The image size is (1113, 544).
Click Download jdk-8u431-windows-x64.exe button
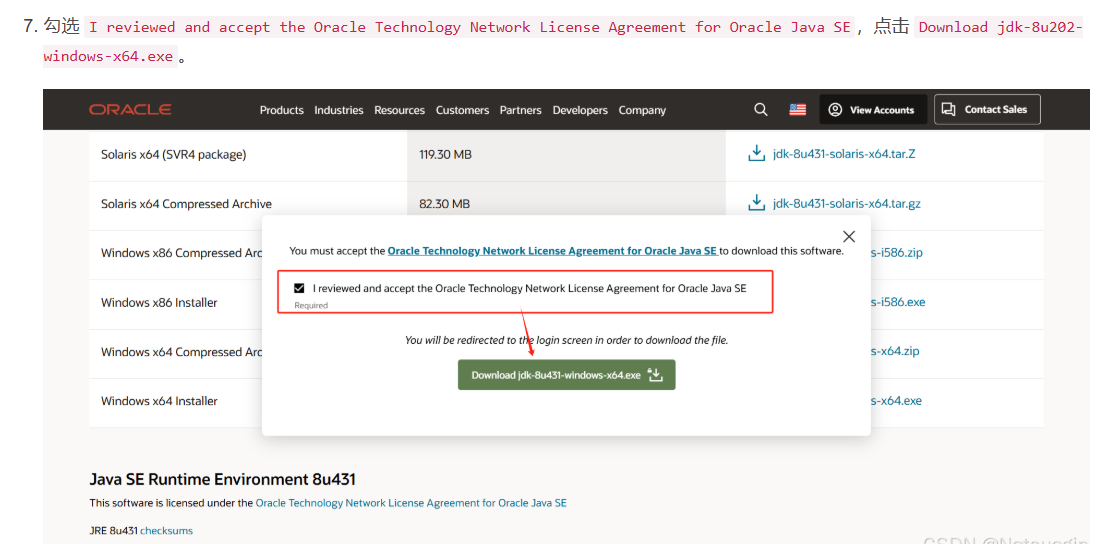pos(566,374)
